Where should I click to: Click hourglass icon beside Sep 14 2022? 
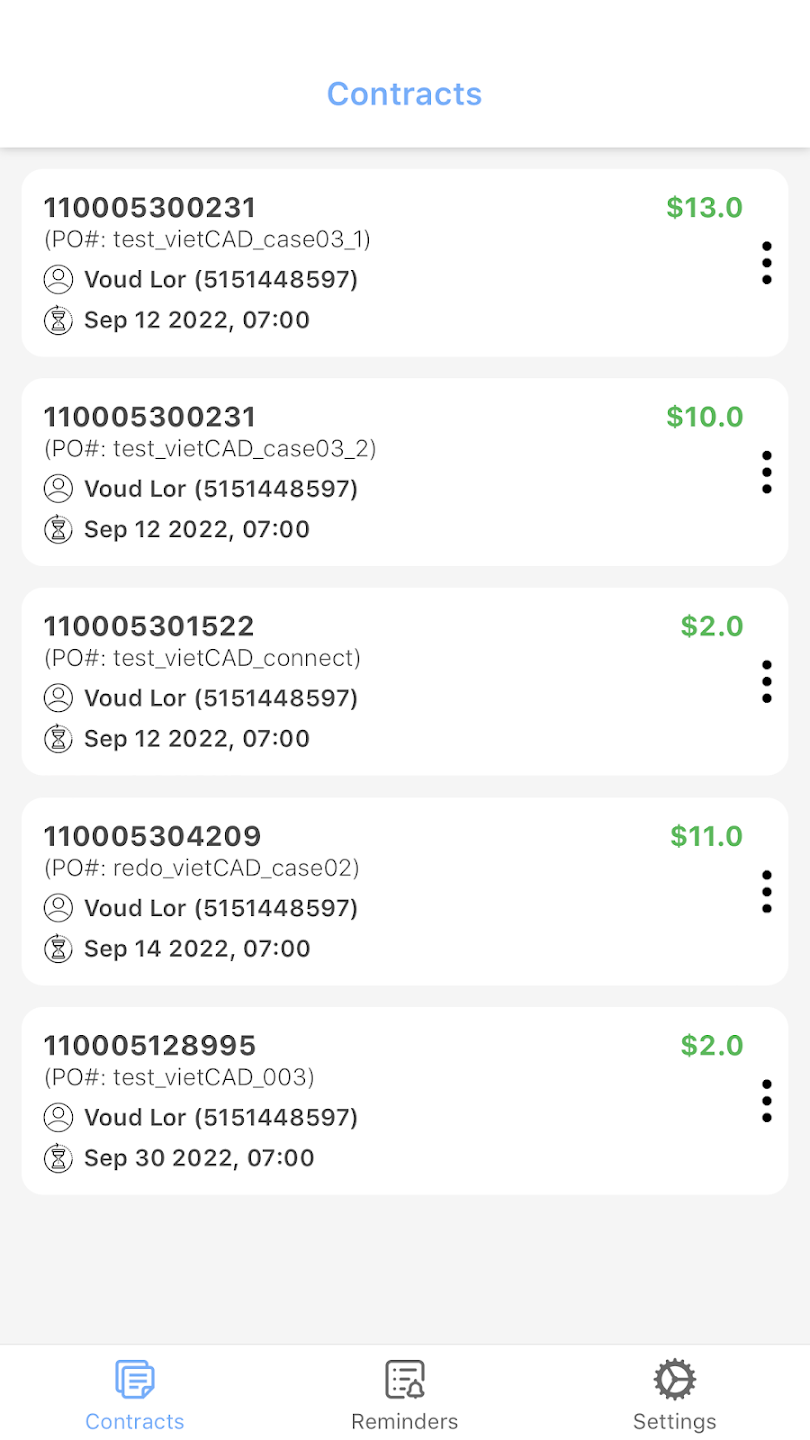coord(59,948)
